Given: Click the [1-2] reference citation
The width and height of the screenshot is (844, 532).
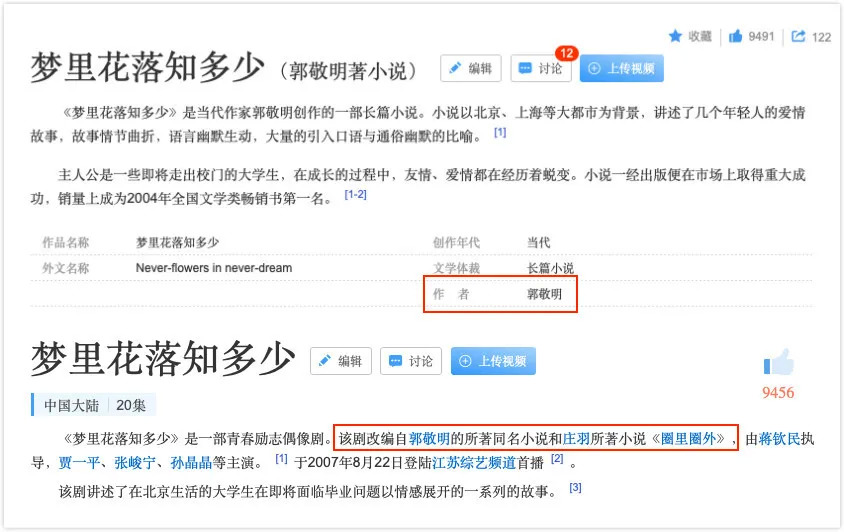Looking at the screenshot, I should (x=355, y=195).
